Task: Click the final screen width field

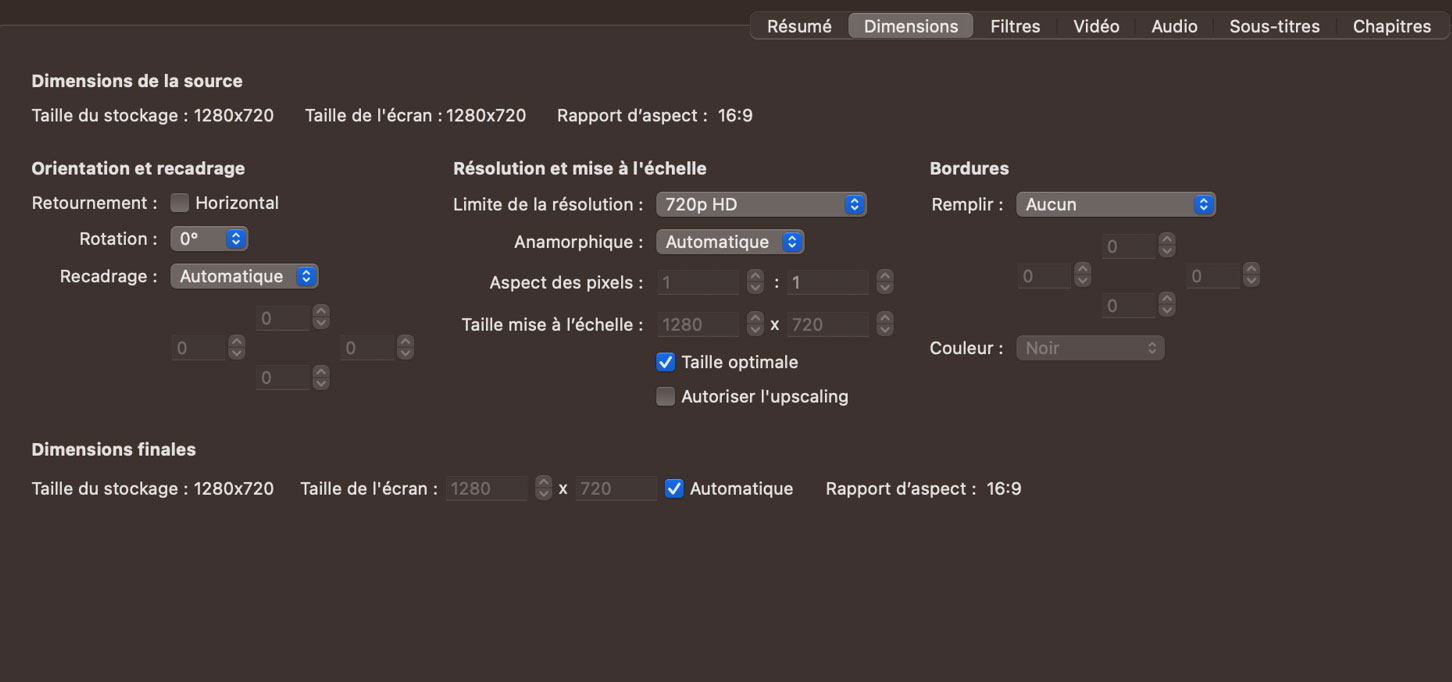Action: click(x=487, y=489)
